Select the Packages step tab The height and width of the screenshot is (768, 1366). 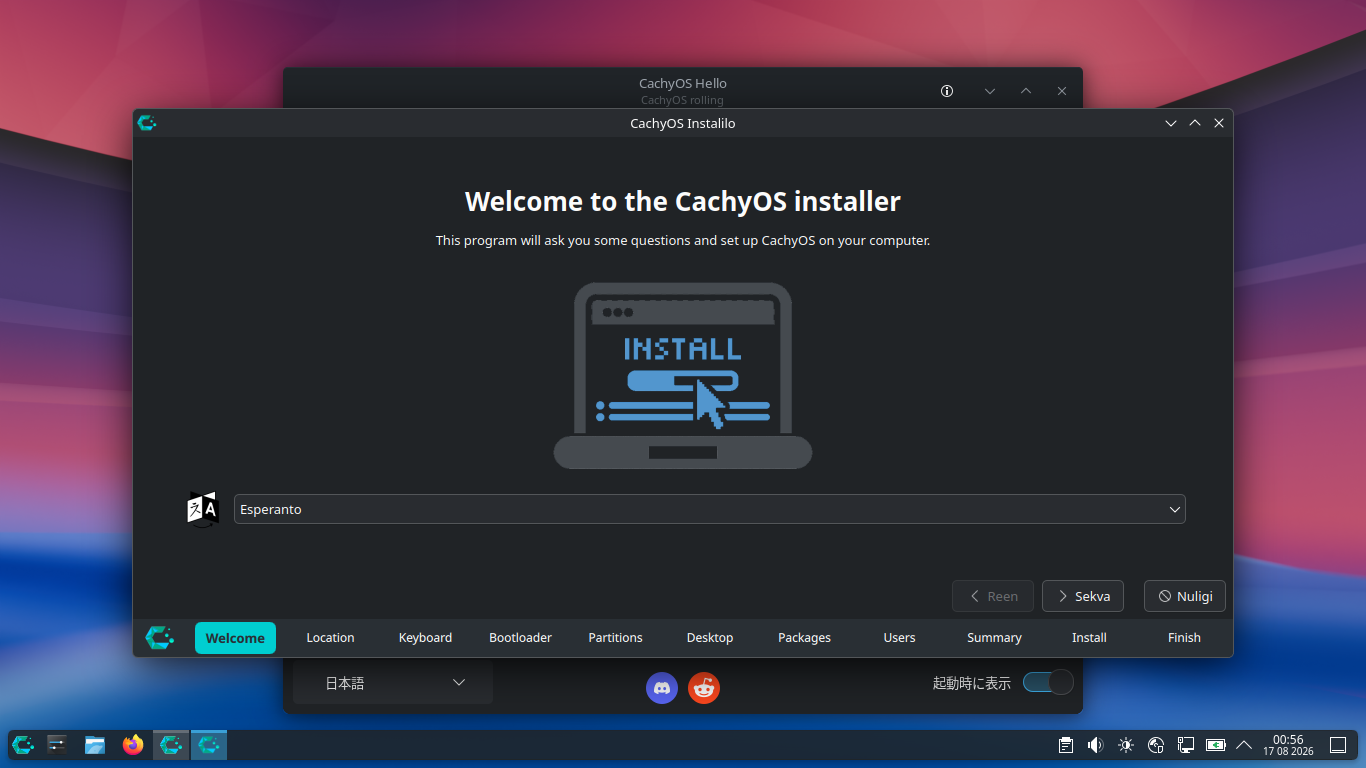tap(805, 638)
